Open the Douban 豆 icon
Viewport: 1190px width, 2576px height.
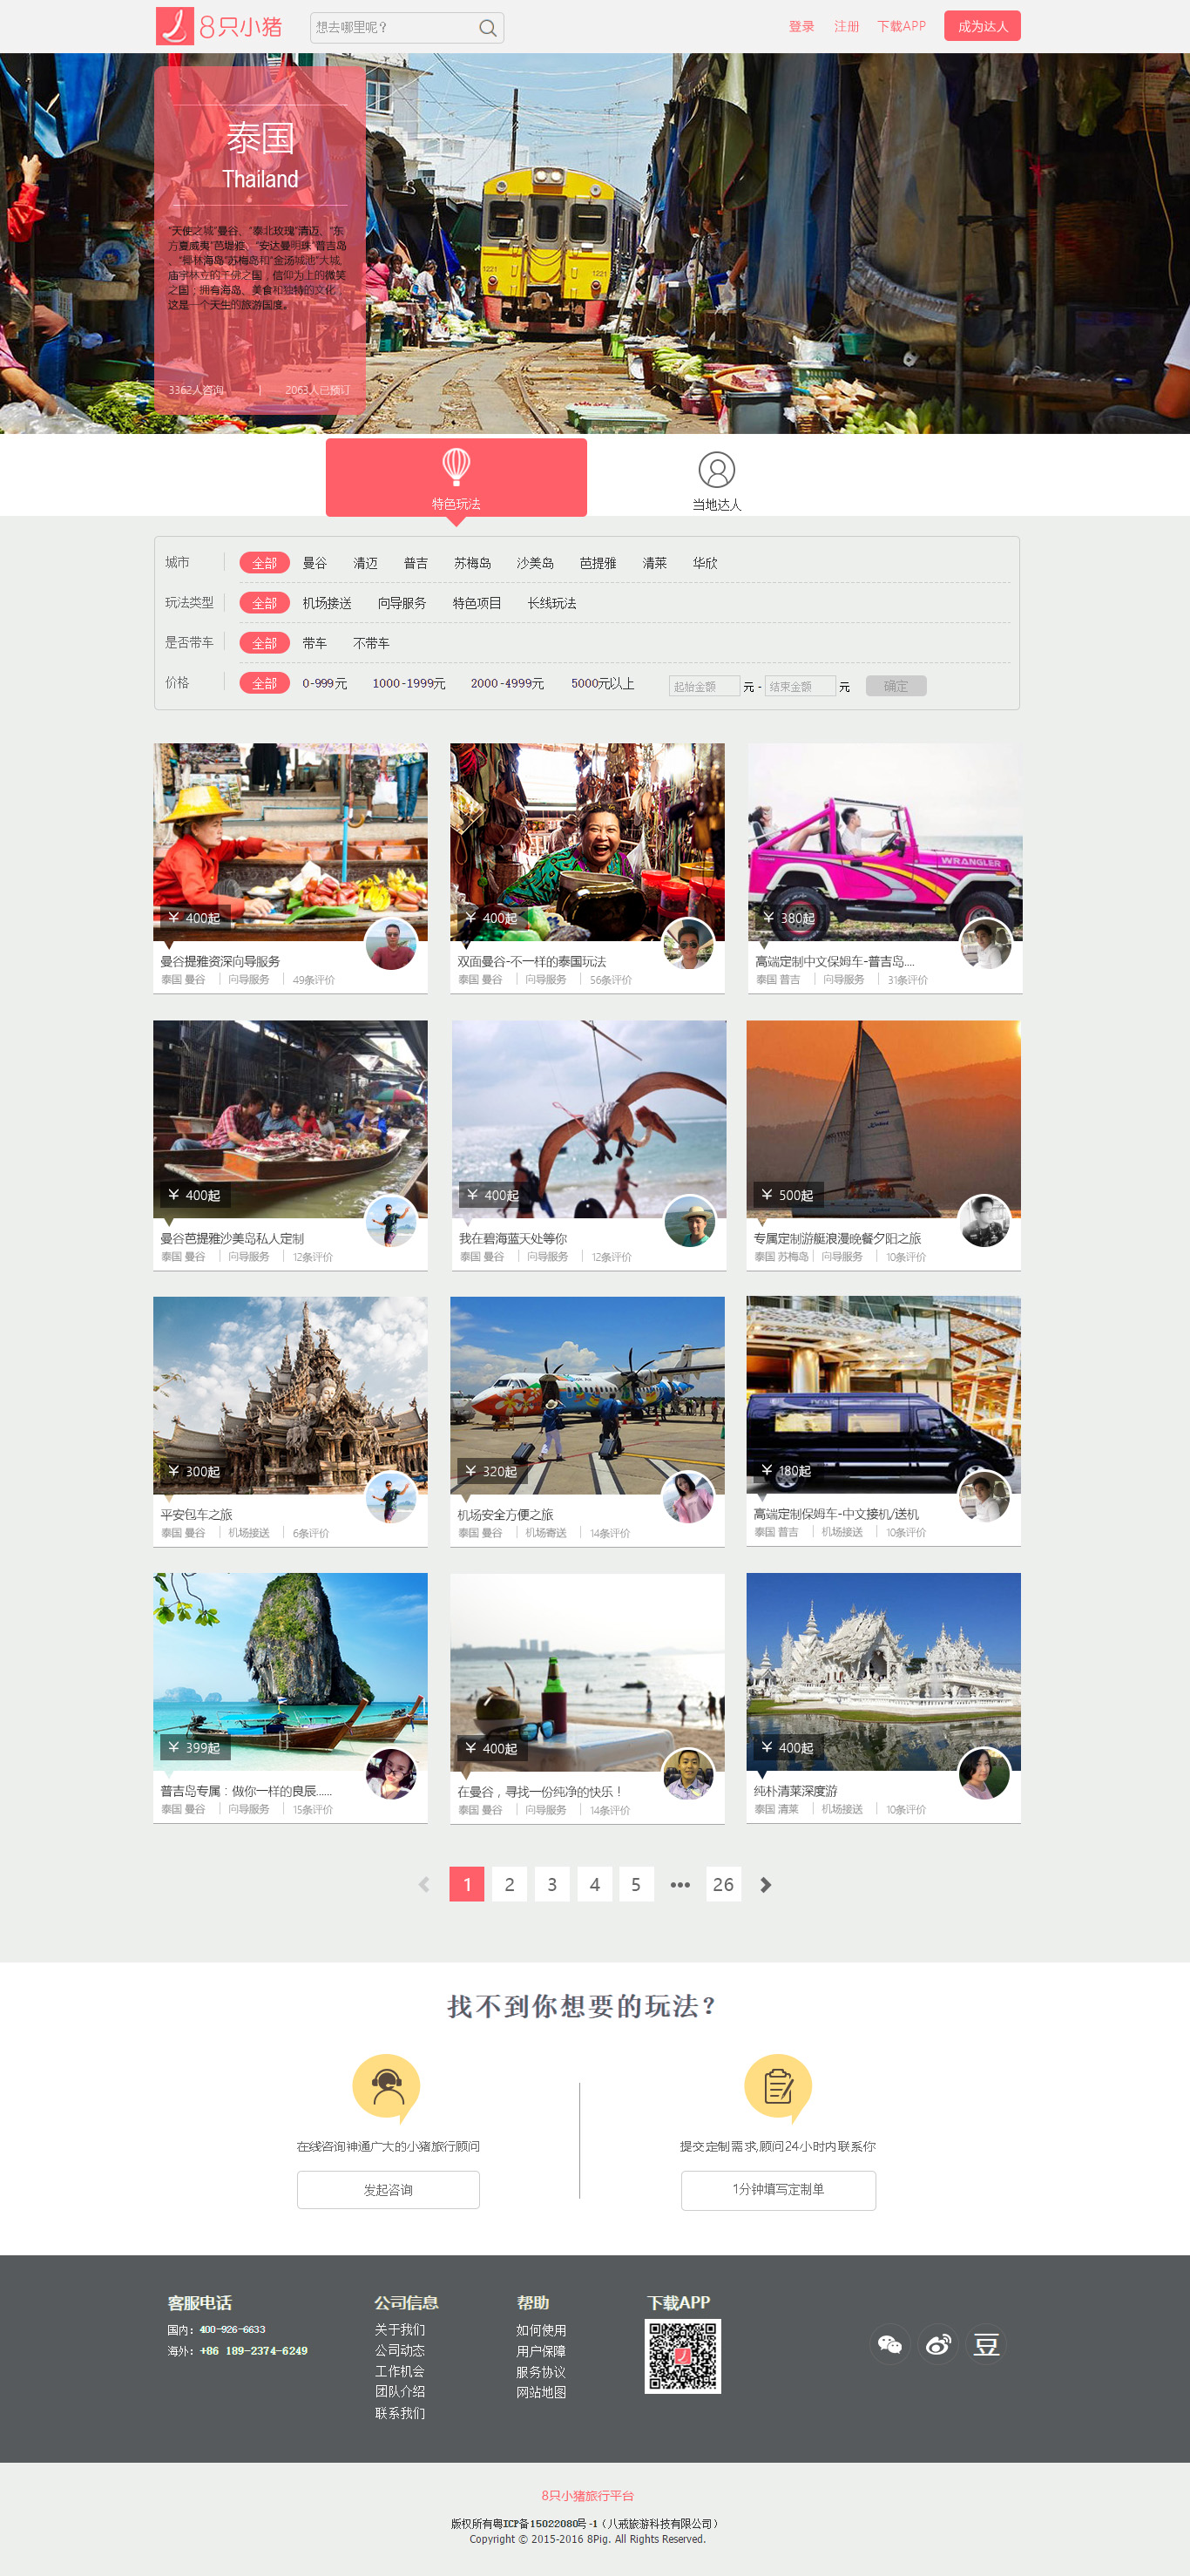pos(986,2344)
